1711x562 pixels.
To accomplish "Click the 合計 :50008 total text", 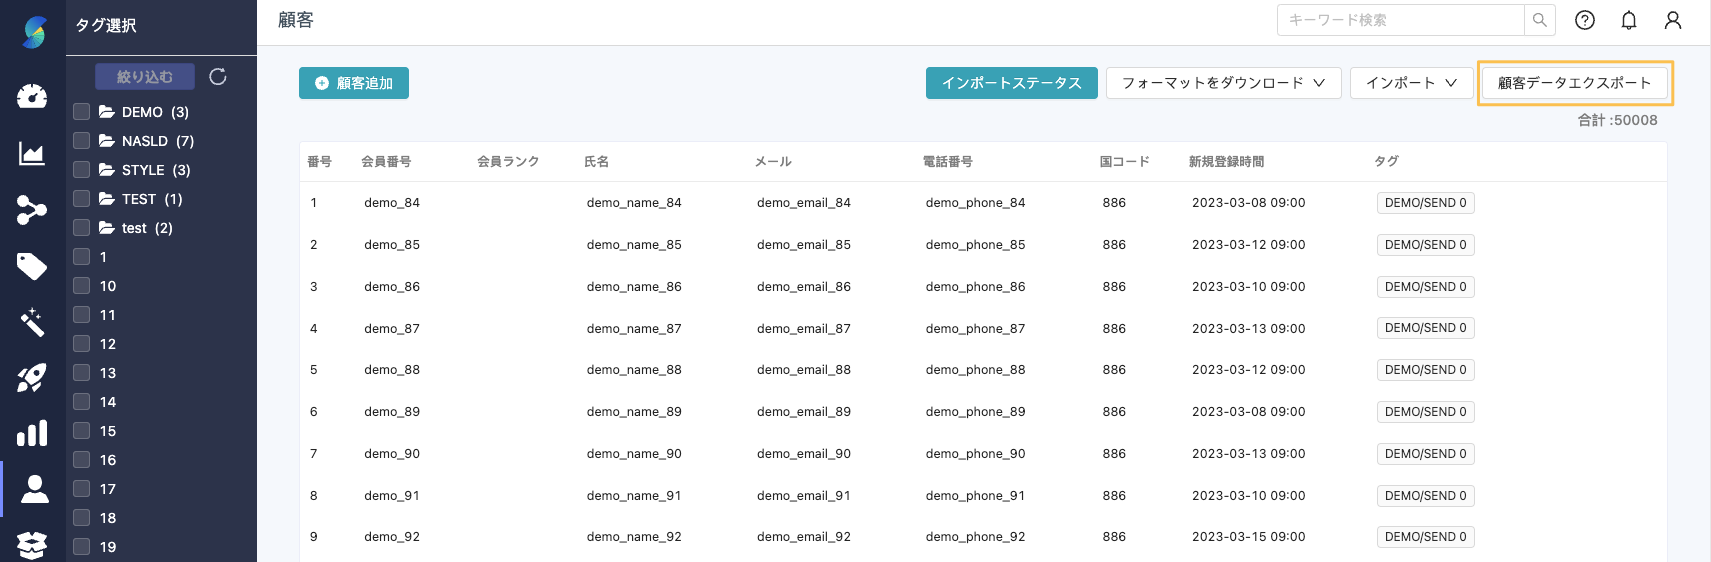I will (x=1618, y=120).
